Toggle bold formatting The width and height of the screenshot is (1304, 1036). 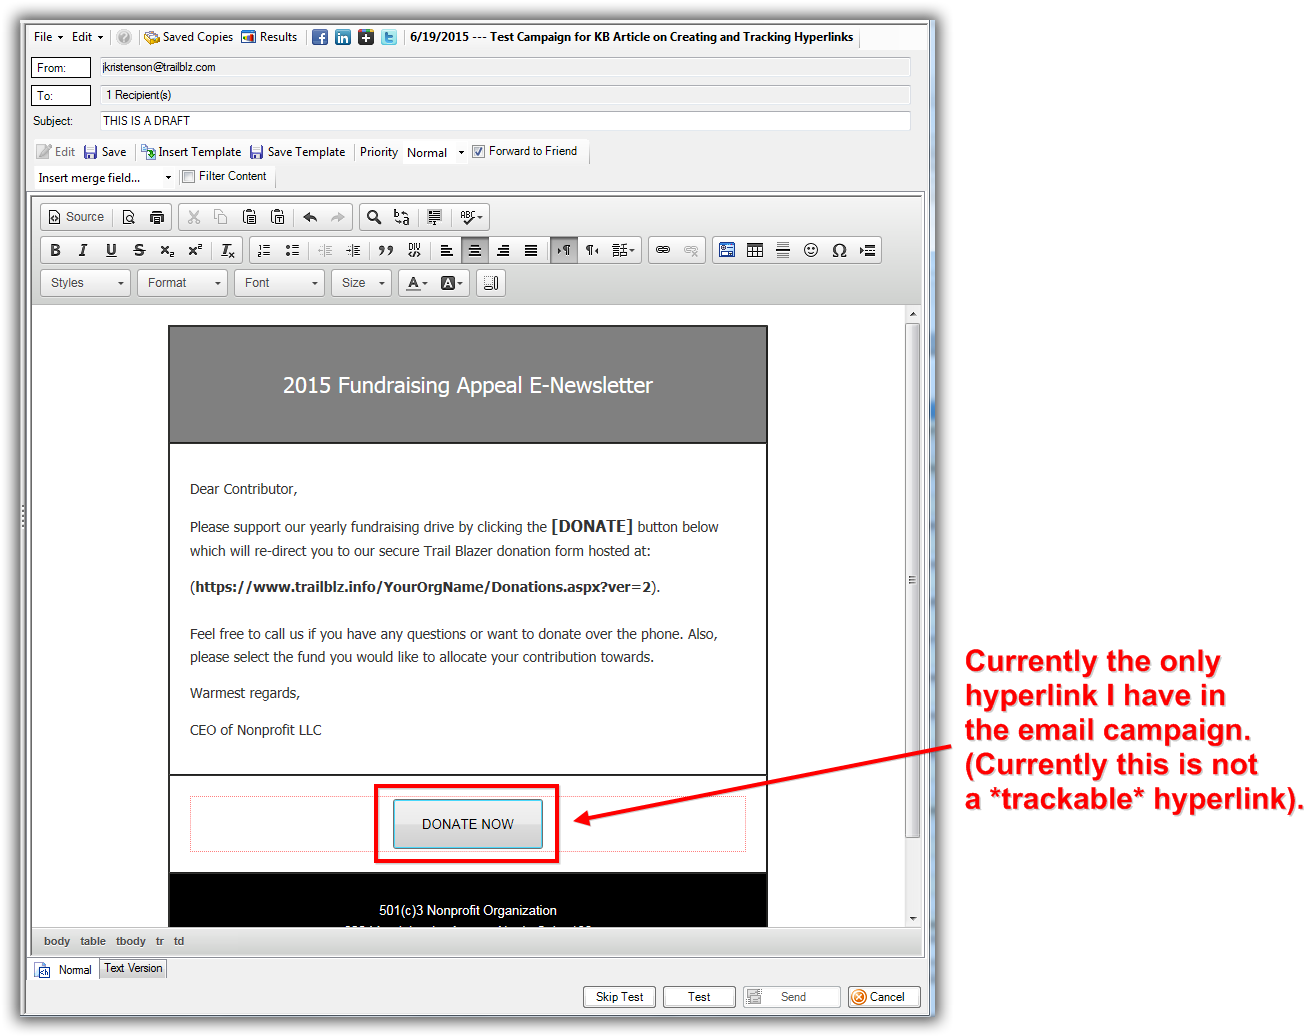pos(55,250)
